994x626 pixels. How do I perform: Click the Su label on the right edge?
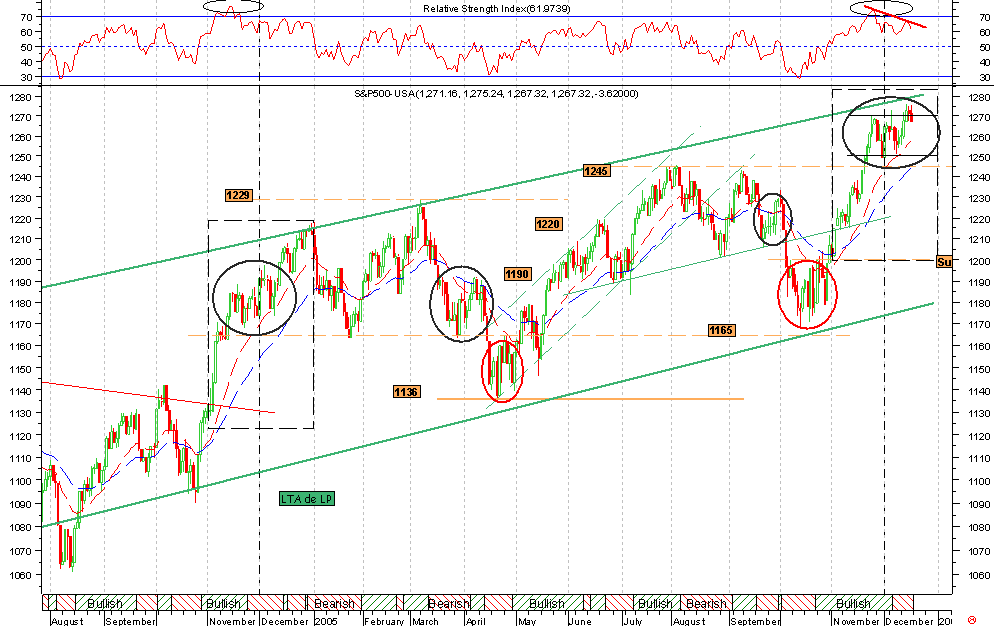(943, 262)
